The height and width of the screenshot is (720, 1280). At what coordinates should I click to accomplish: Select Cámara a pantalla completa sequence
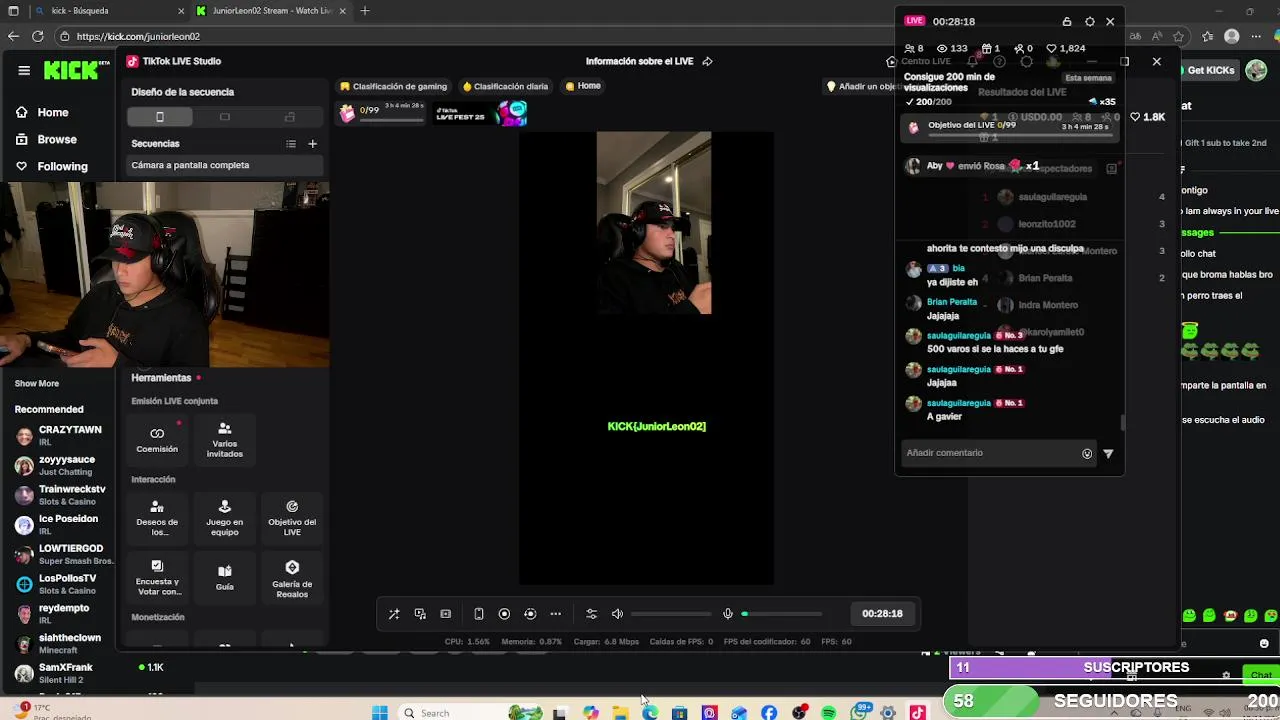pos(225,165)
